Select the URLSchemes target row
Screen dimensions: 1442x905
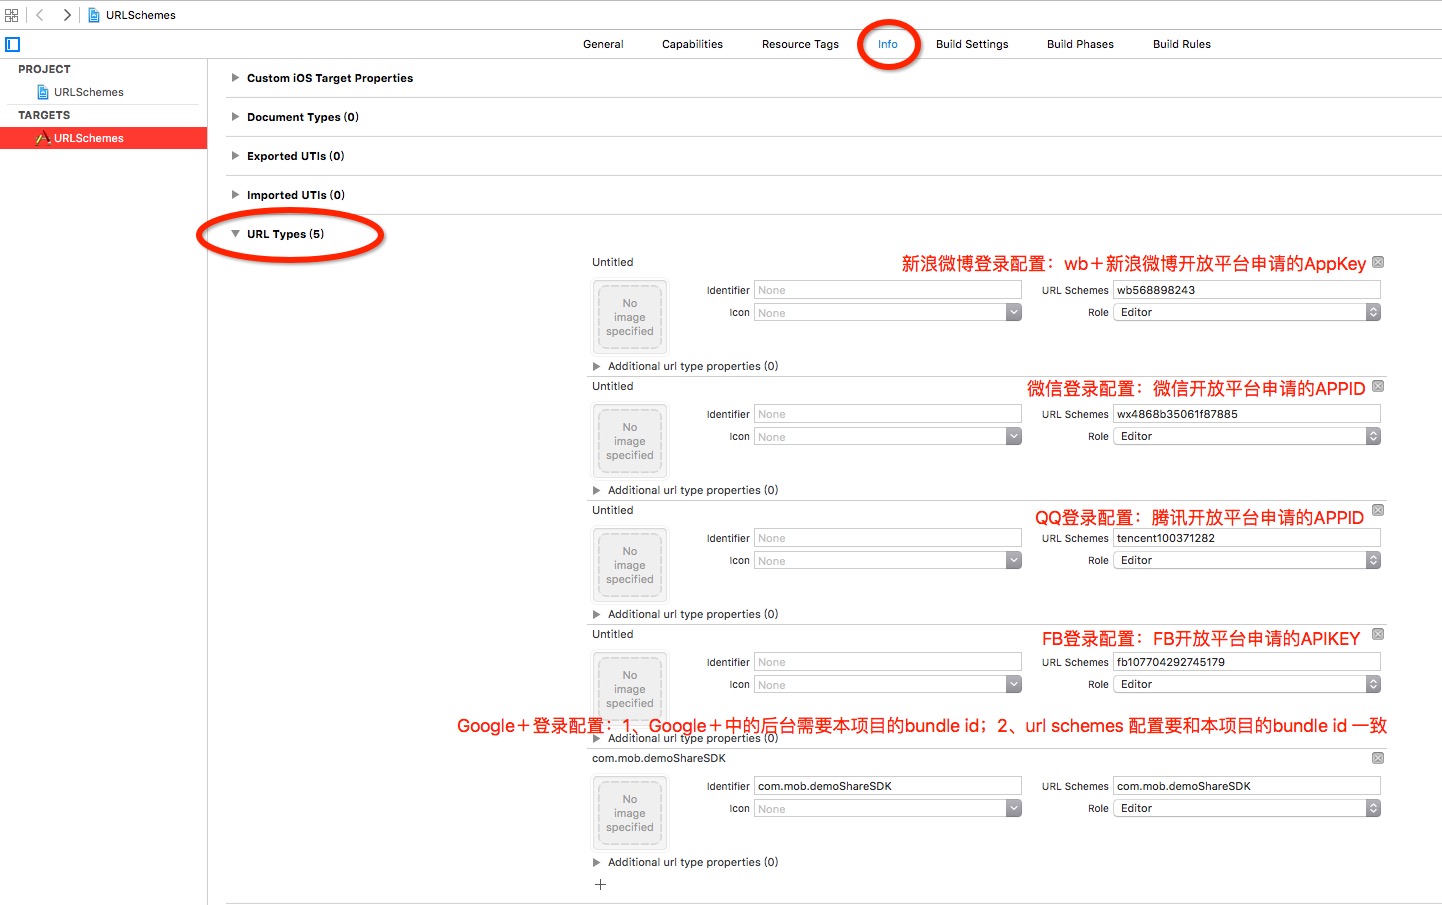coord(103,138)
